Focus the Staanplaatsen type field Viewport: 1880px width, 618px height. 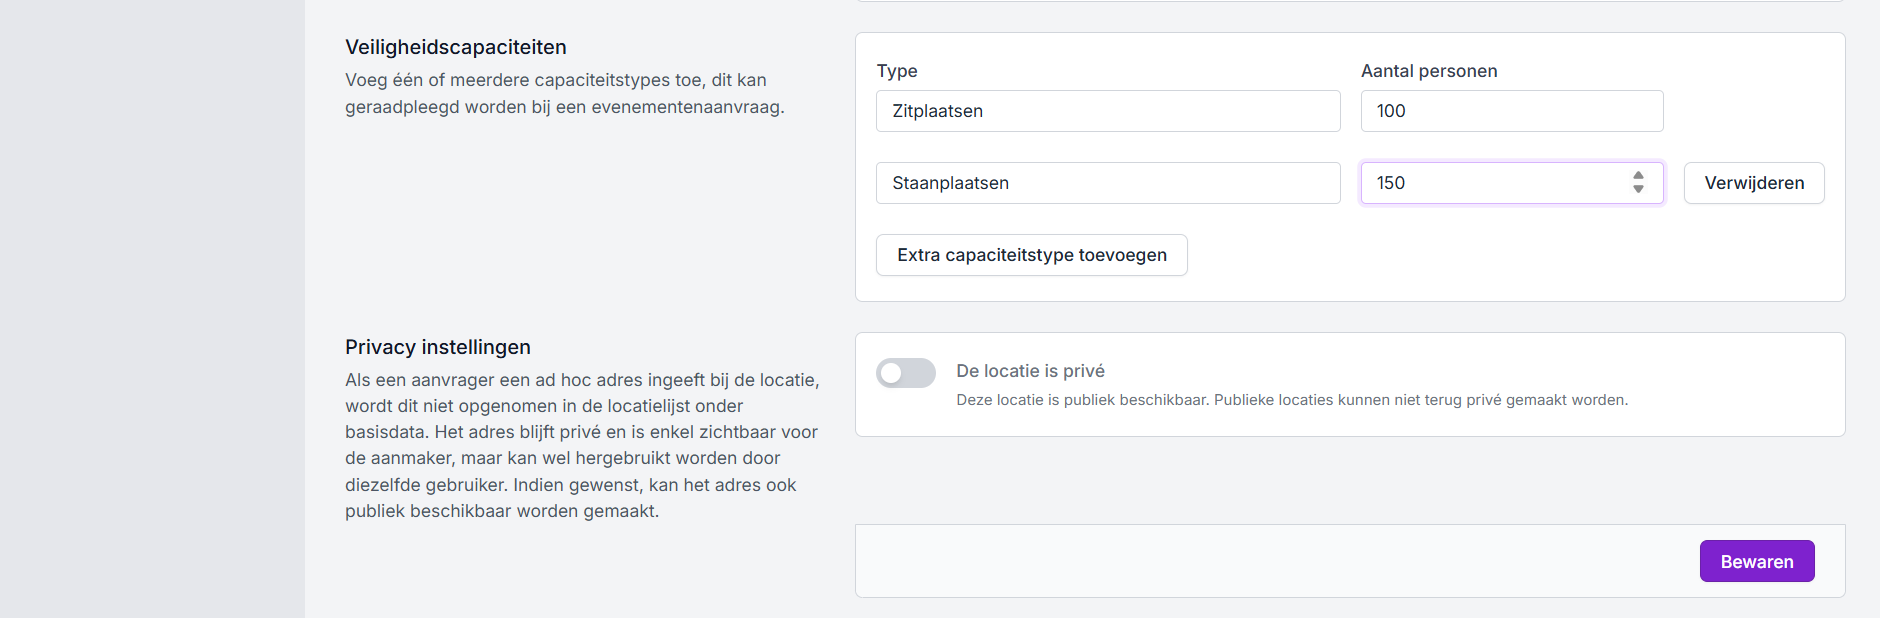[1107, 183]
